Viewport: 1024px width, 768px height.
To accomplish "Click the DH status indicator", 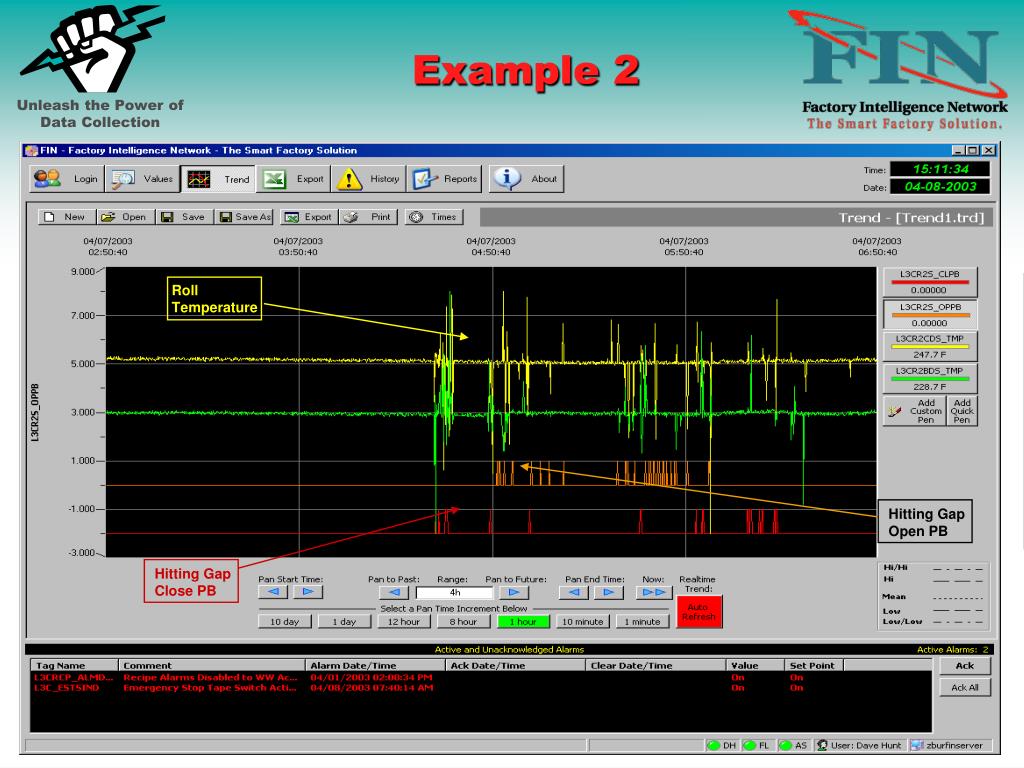I will (x=722, y=746).
